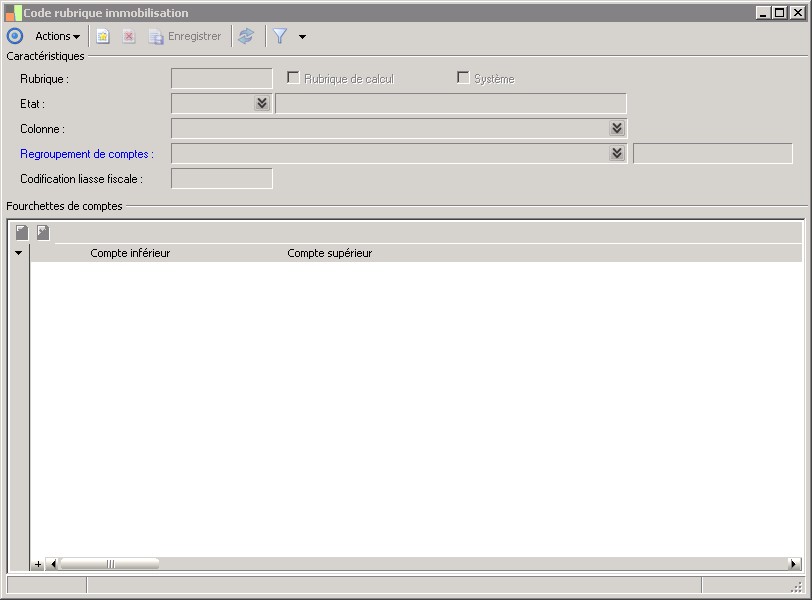Open the filter dropdown arrow
This screenshot has height=600, width=812.
[x=302, y=37]
